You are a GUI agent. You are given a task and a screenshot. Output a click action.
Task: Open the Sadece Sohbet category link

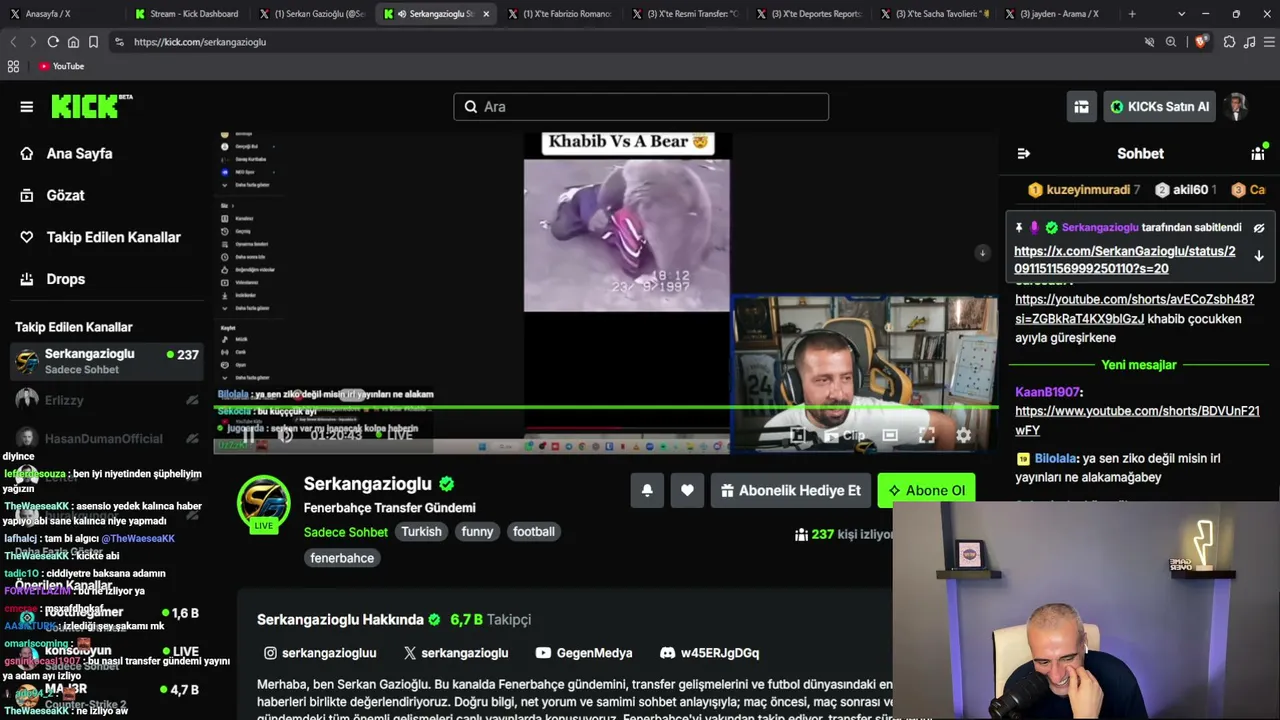click(x=346, y=532)
